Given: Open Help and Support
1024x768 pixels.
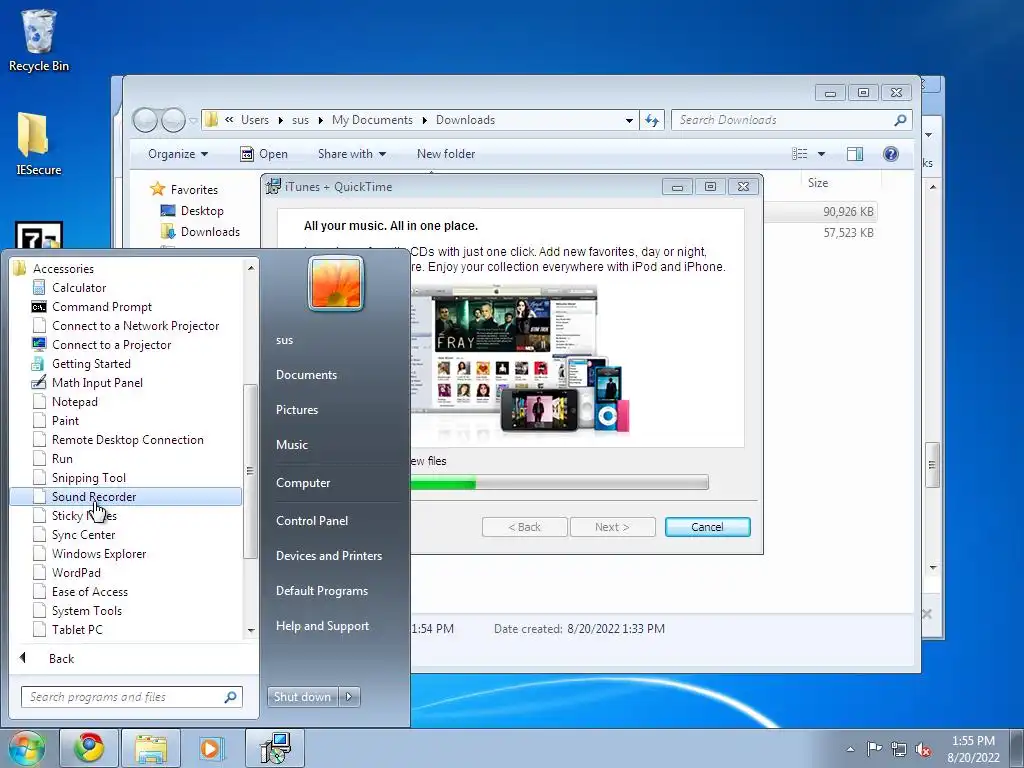Looking at the screenshot, I should coord(322,626).
